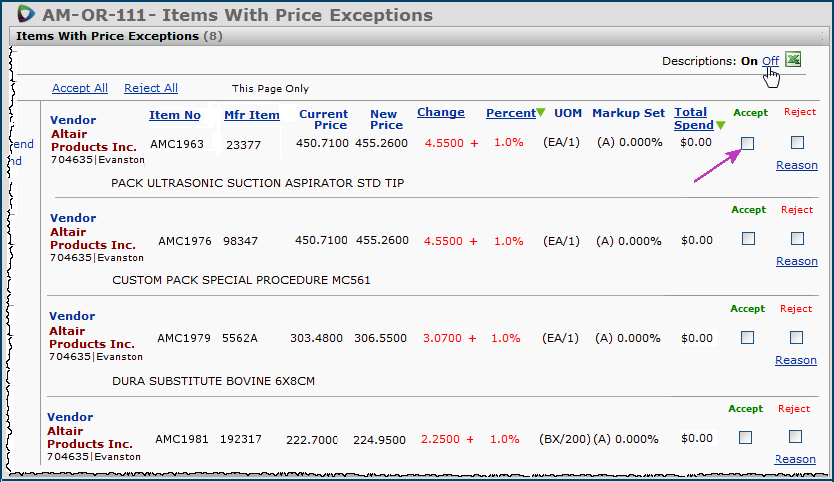Click the Accept All link
Image resolution: width=834 pixels, height=482 pixels.
point(80,88)
